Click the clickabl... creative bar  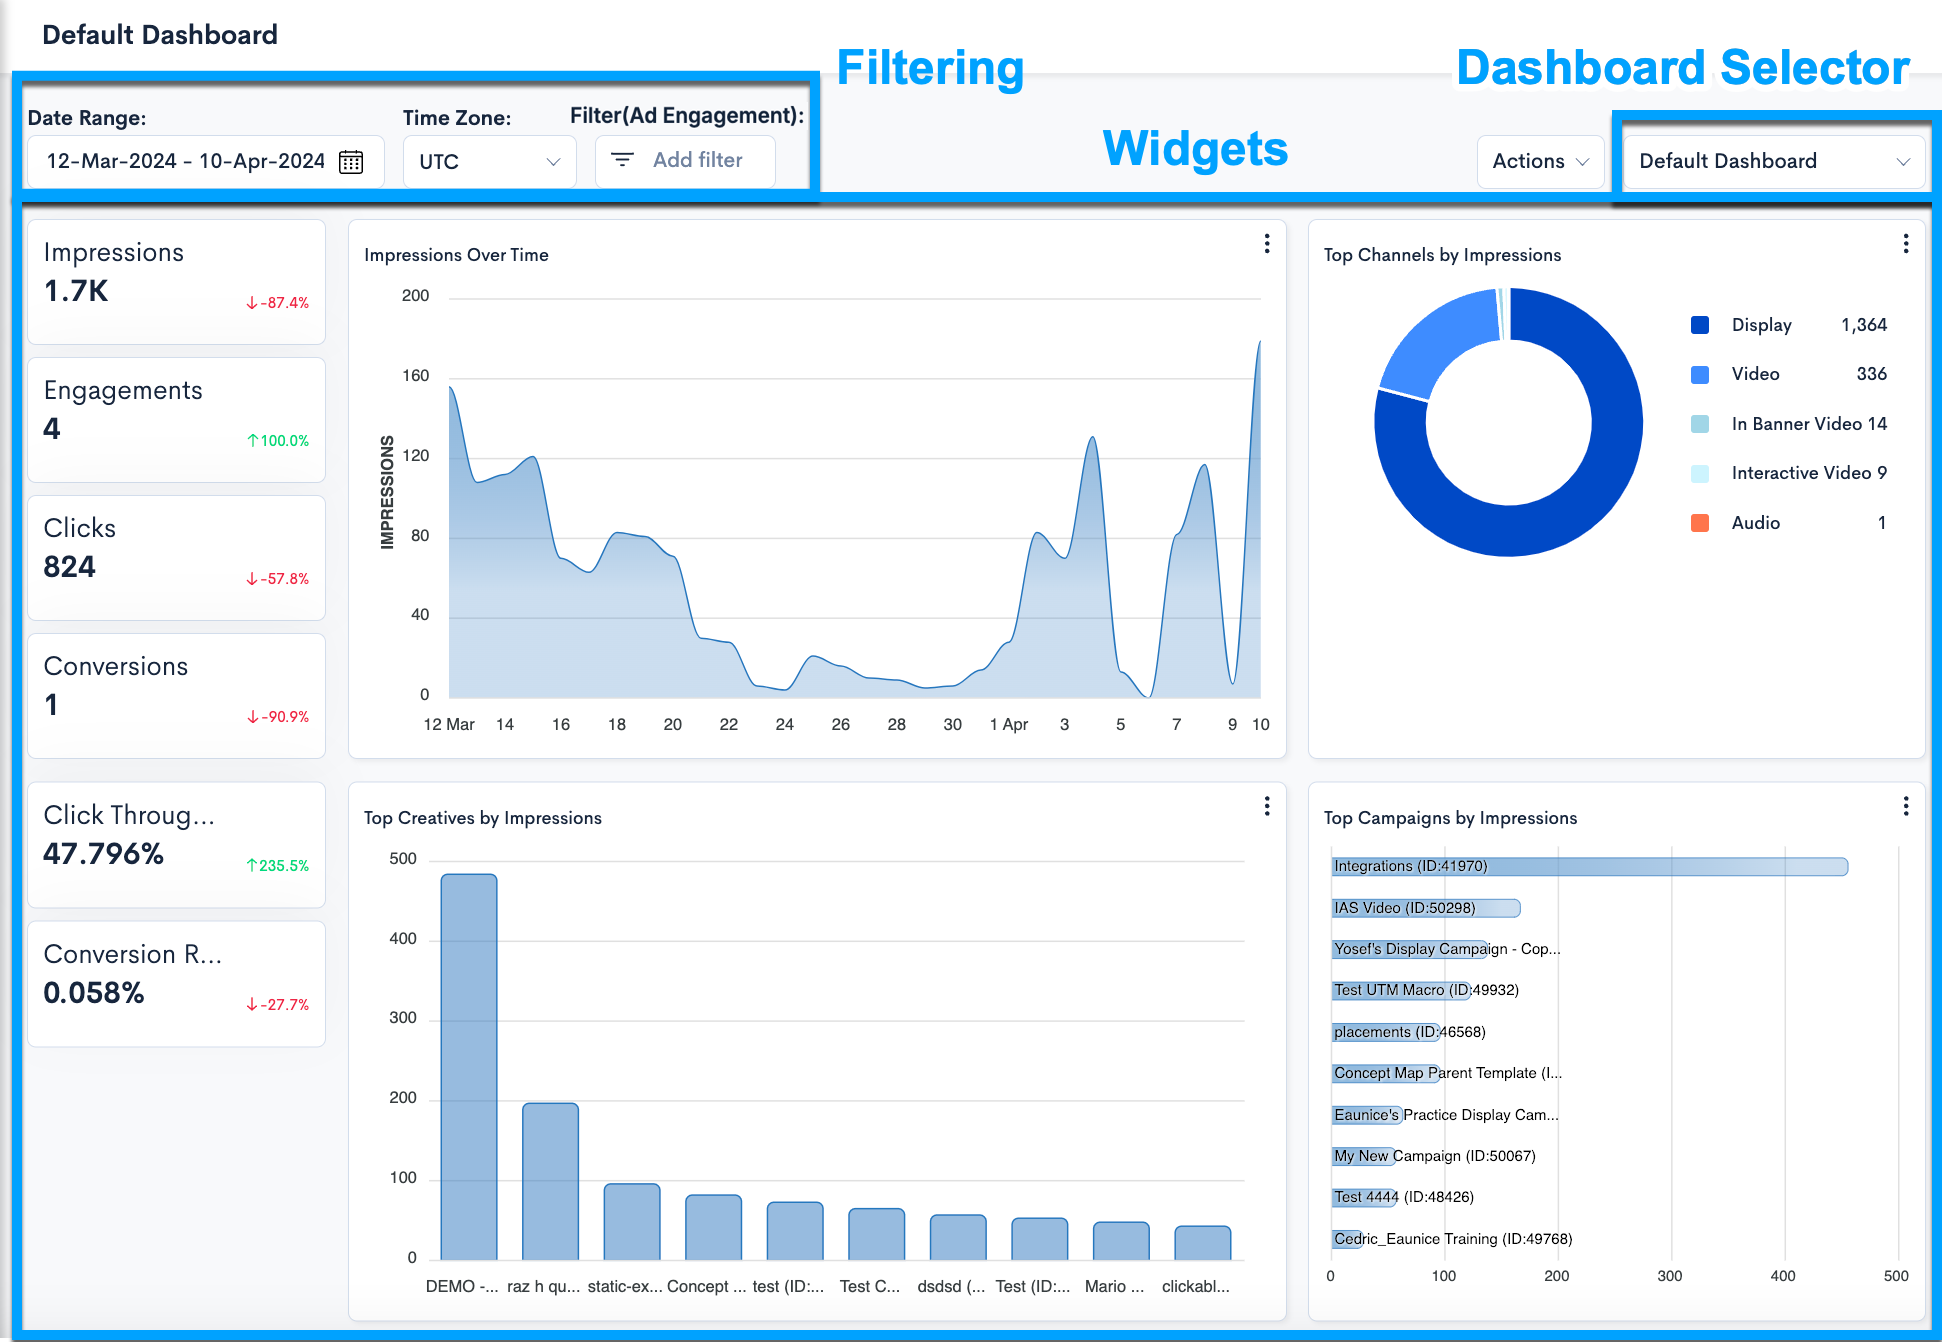[x=1203, y=1243]
